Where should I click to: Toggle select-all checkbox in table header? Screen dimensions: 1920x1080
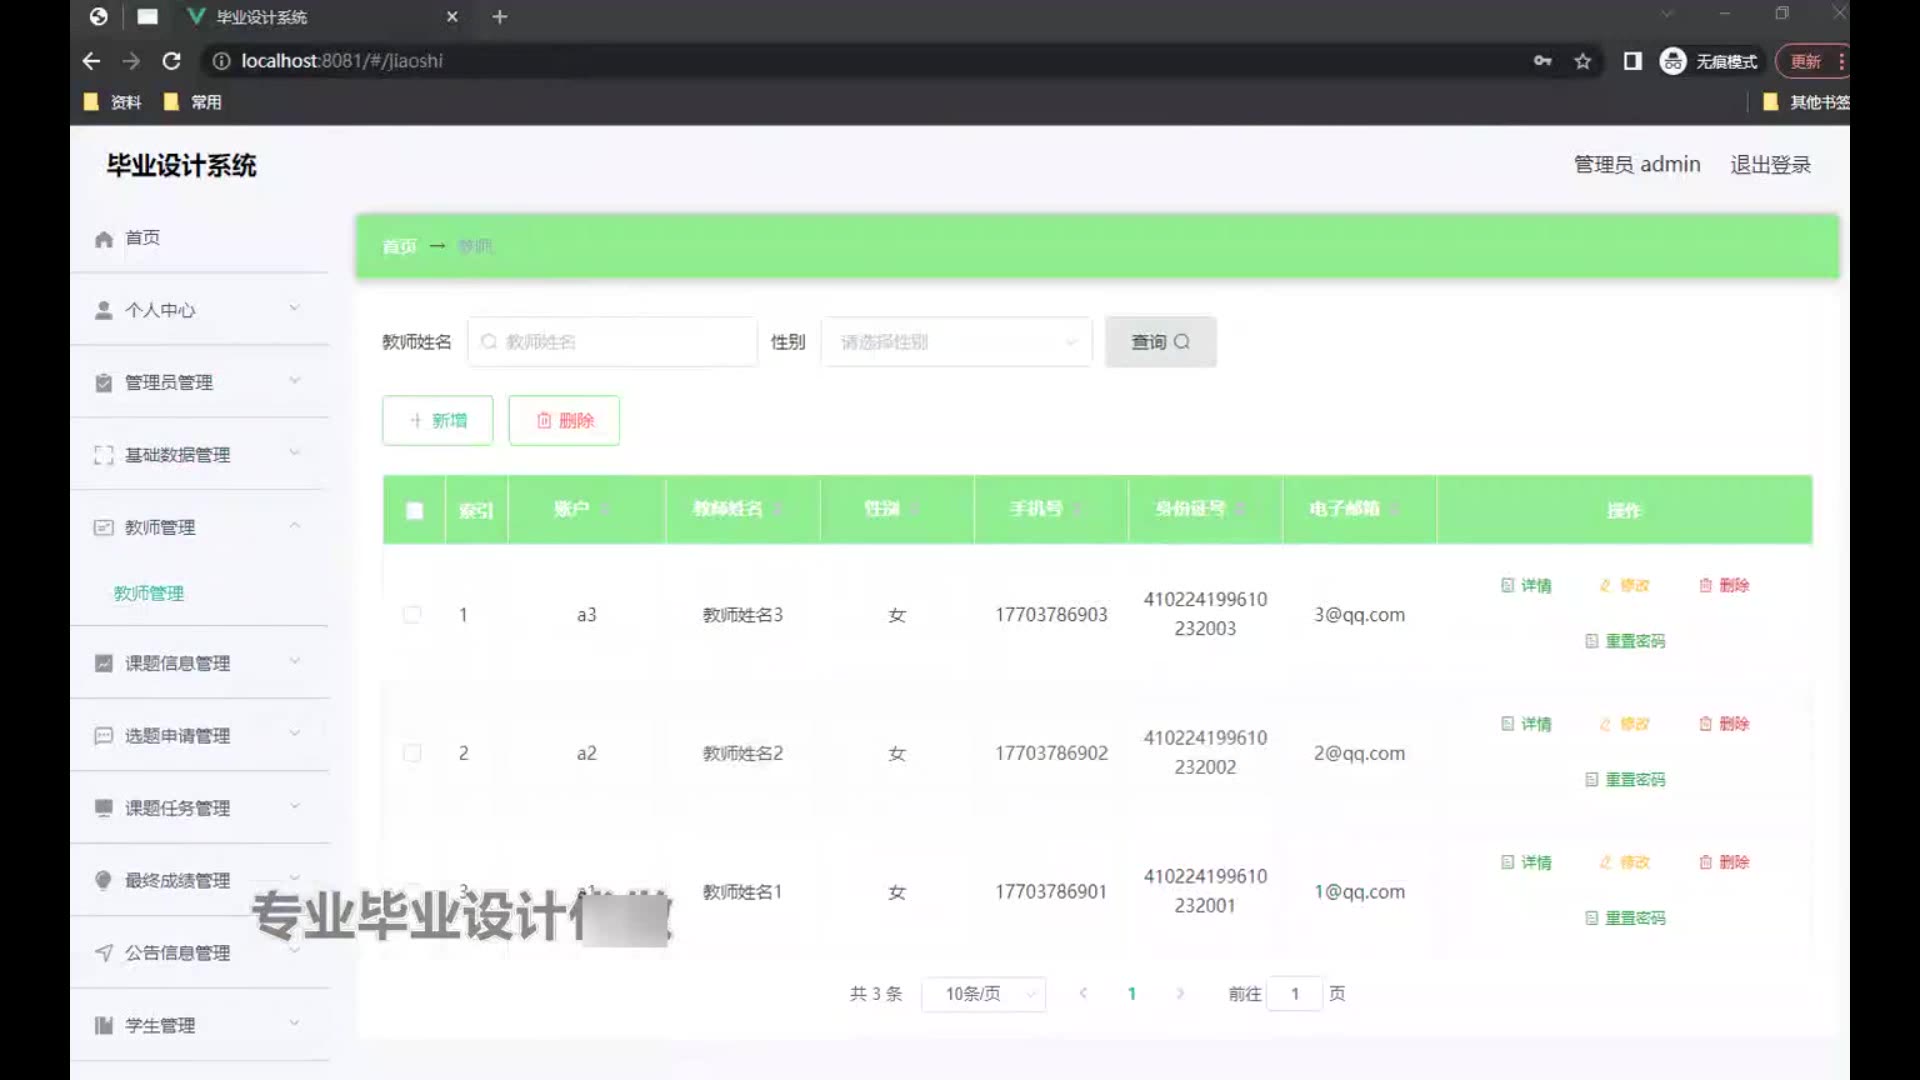pos(414,511)
